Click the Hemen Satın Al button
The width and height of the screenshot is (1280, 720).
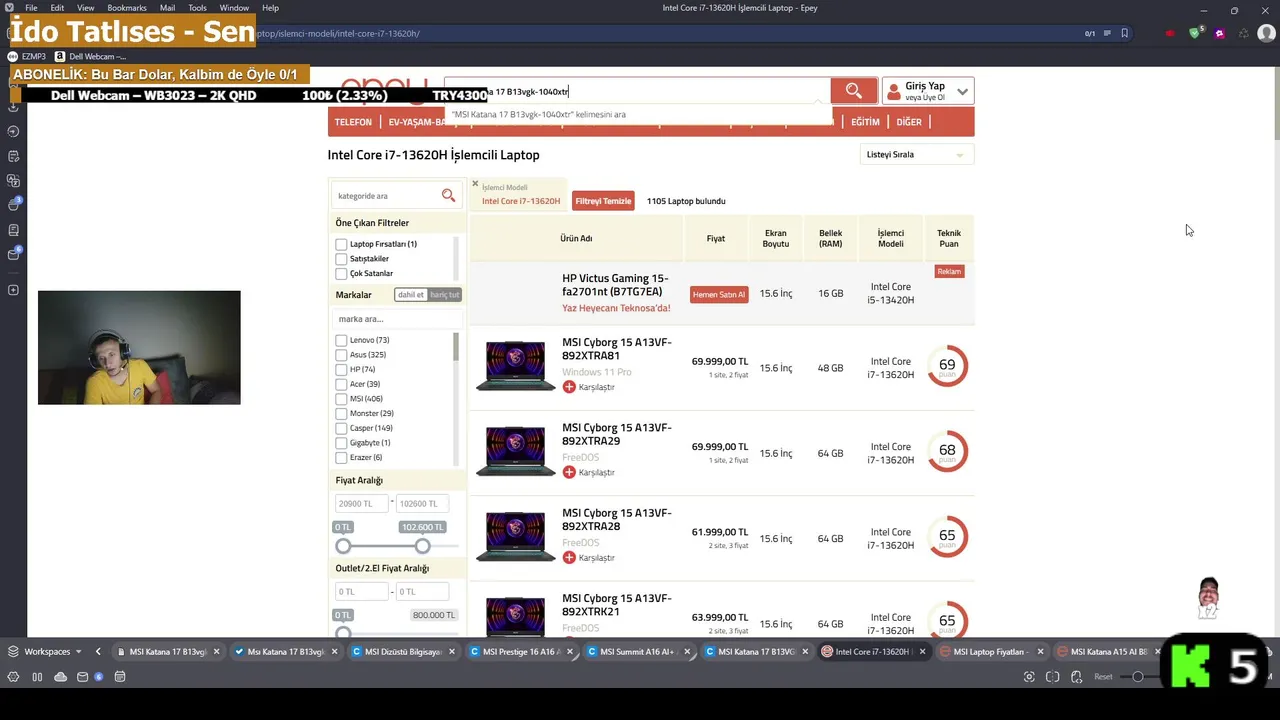(x=719, y=295)
